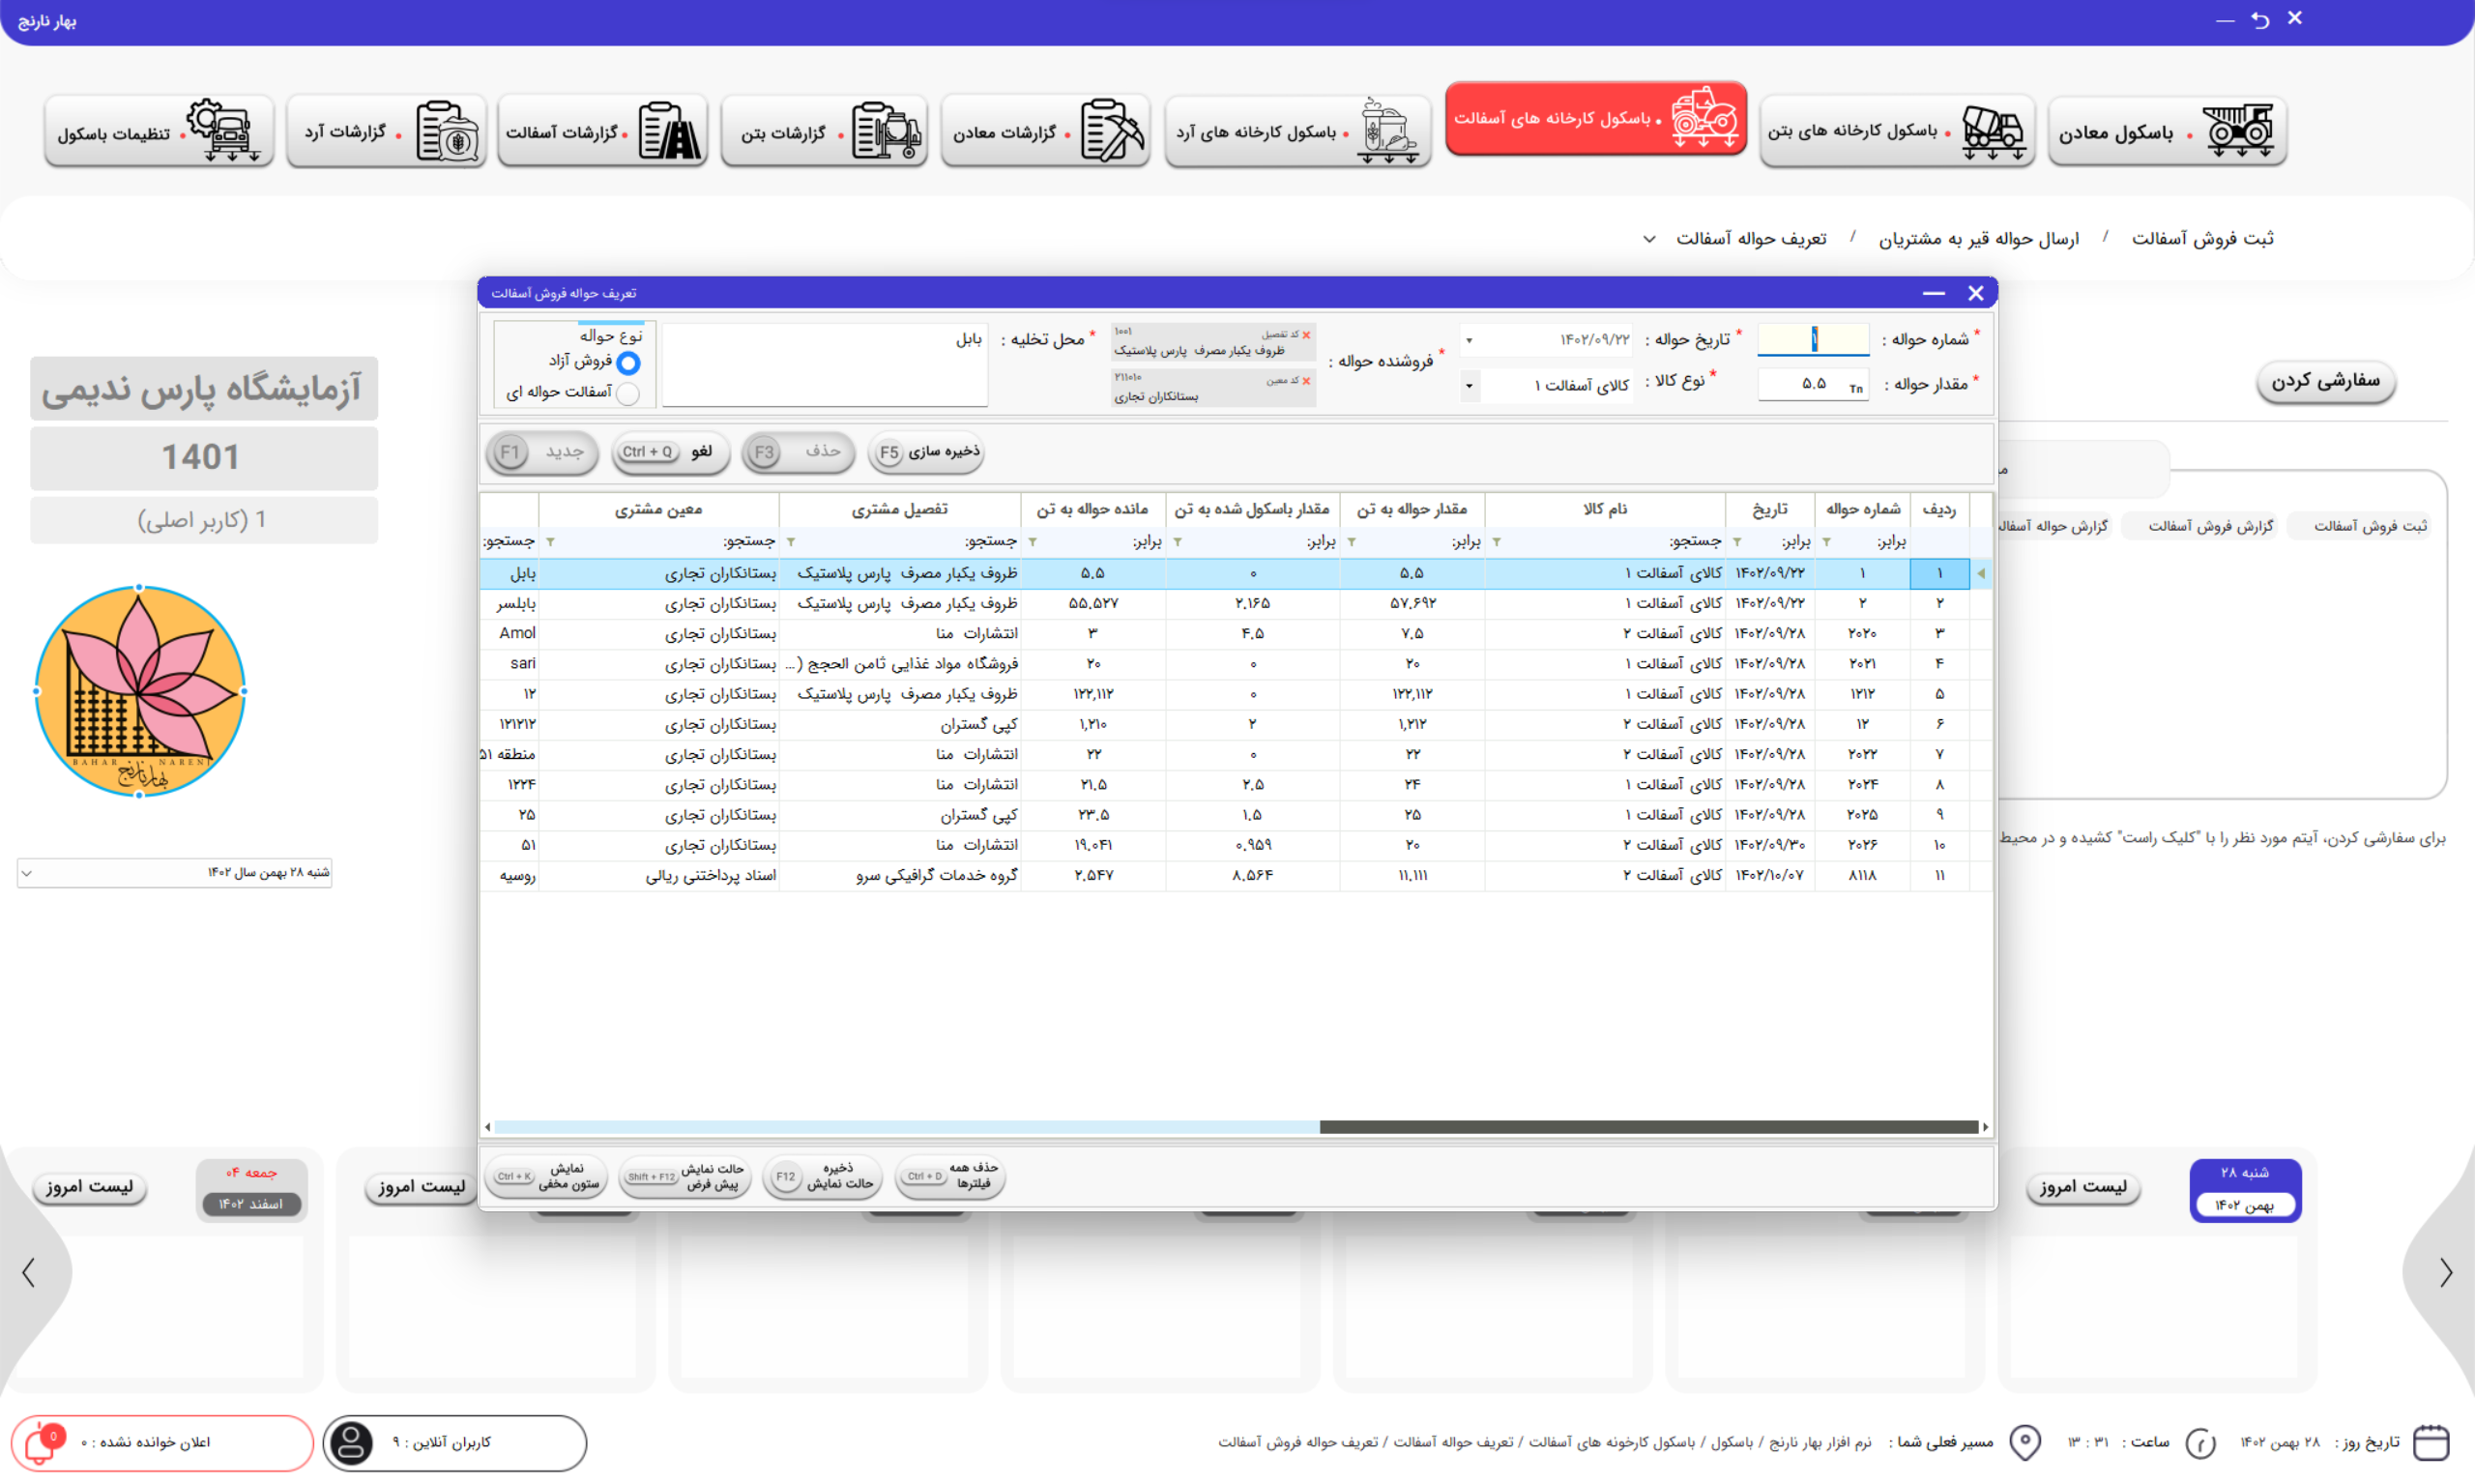Expand the date selector under logo
This screenshot has width=2475, height=1484.
[x=27, y=873]
